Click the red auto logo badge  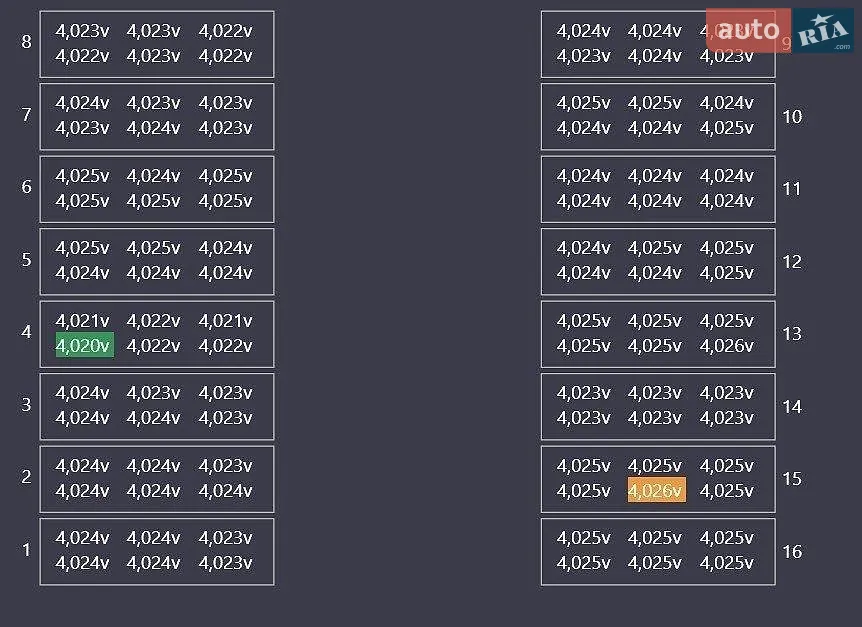tap(748, 31)
